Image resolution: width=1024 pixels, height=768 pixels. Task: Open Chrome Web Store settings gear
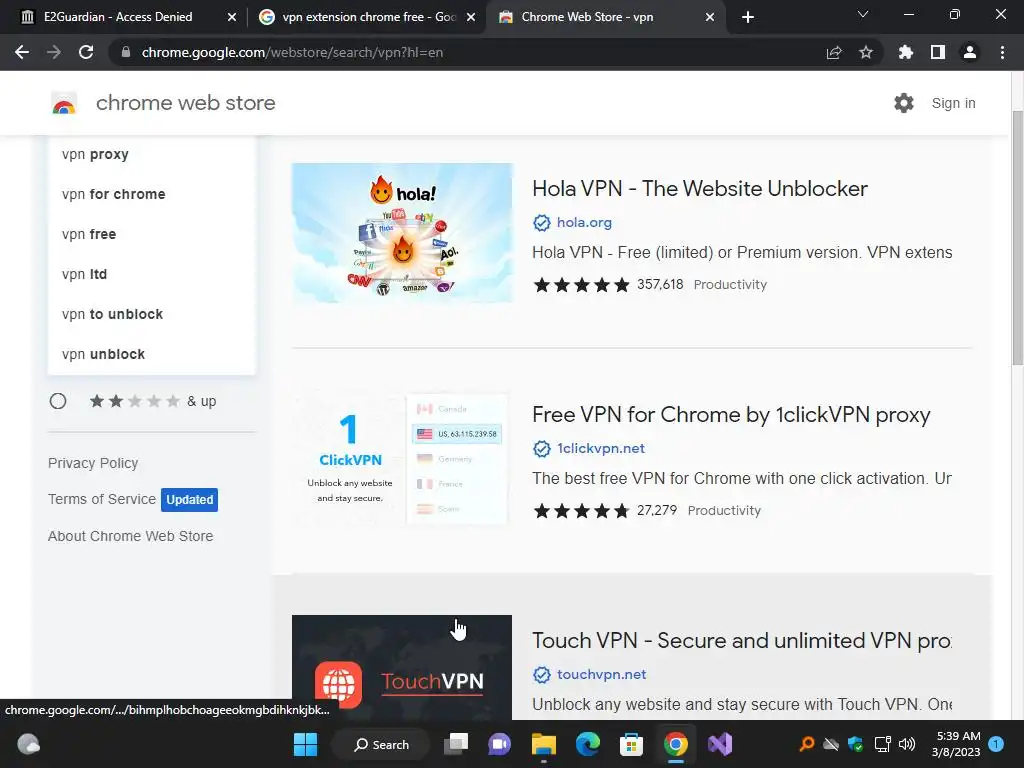904,103
